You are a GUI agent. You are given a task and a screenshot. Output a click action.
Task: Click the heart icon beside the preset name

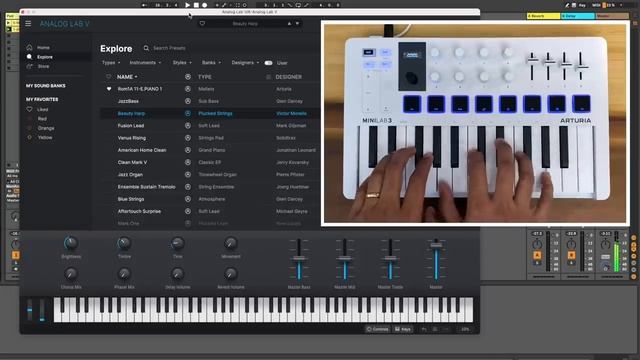click(x=202, y=24)
